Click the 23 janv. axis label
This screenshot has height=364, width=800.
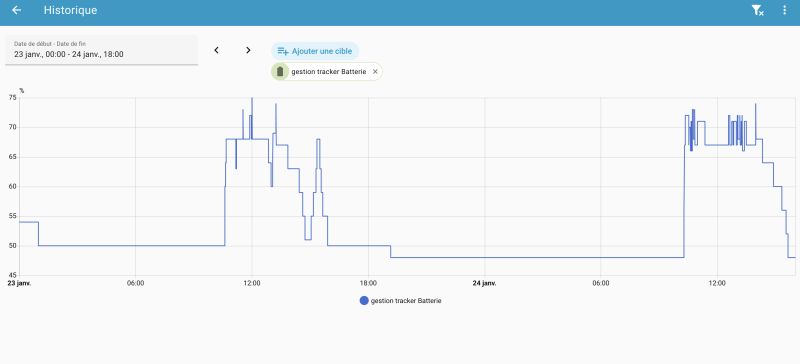(19, 283)
